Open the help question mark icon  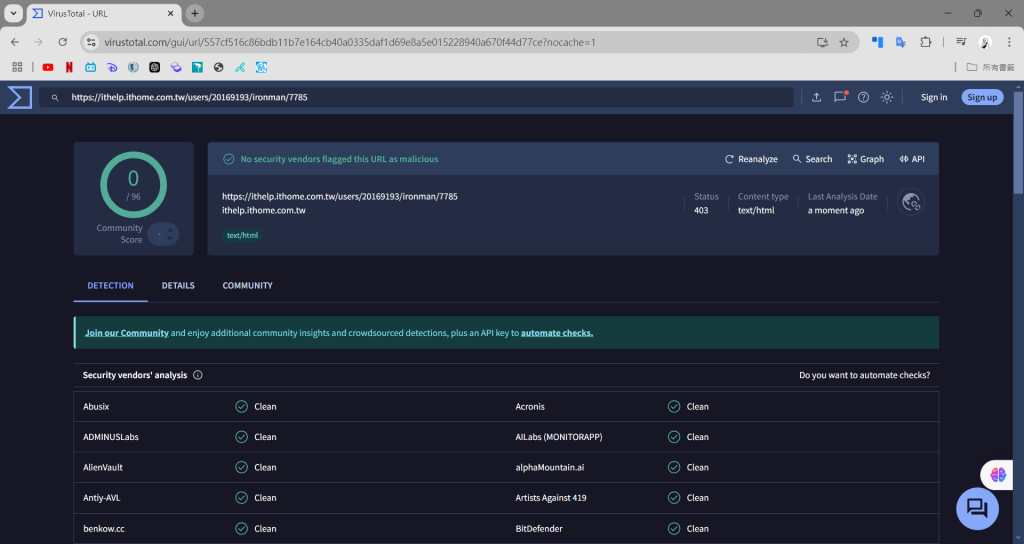(x=863, y=97)
